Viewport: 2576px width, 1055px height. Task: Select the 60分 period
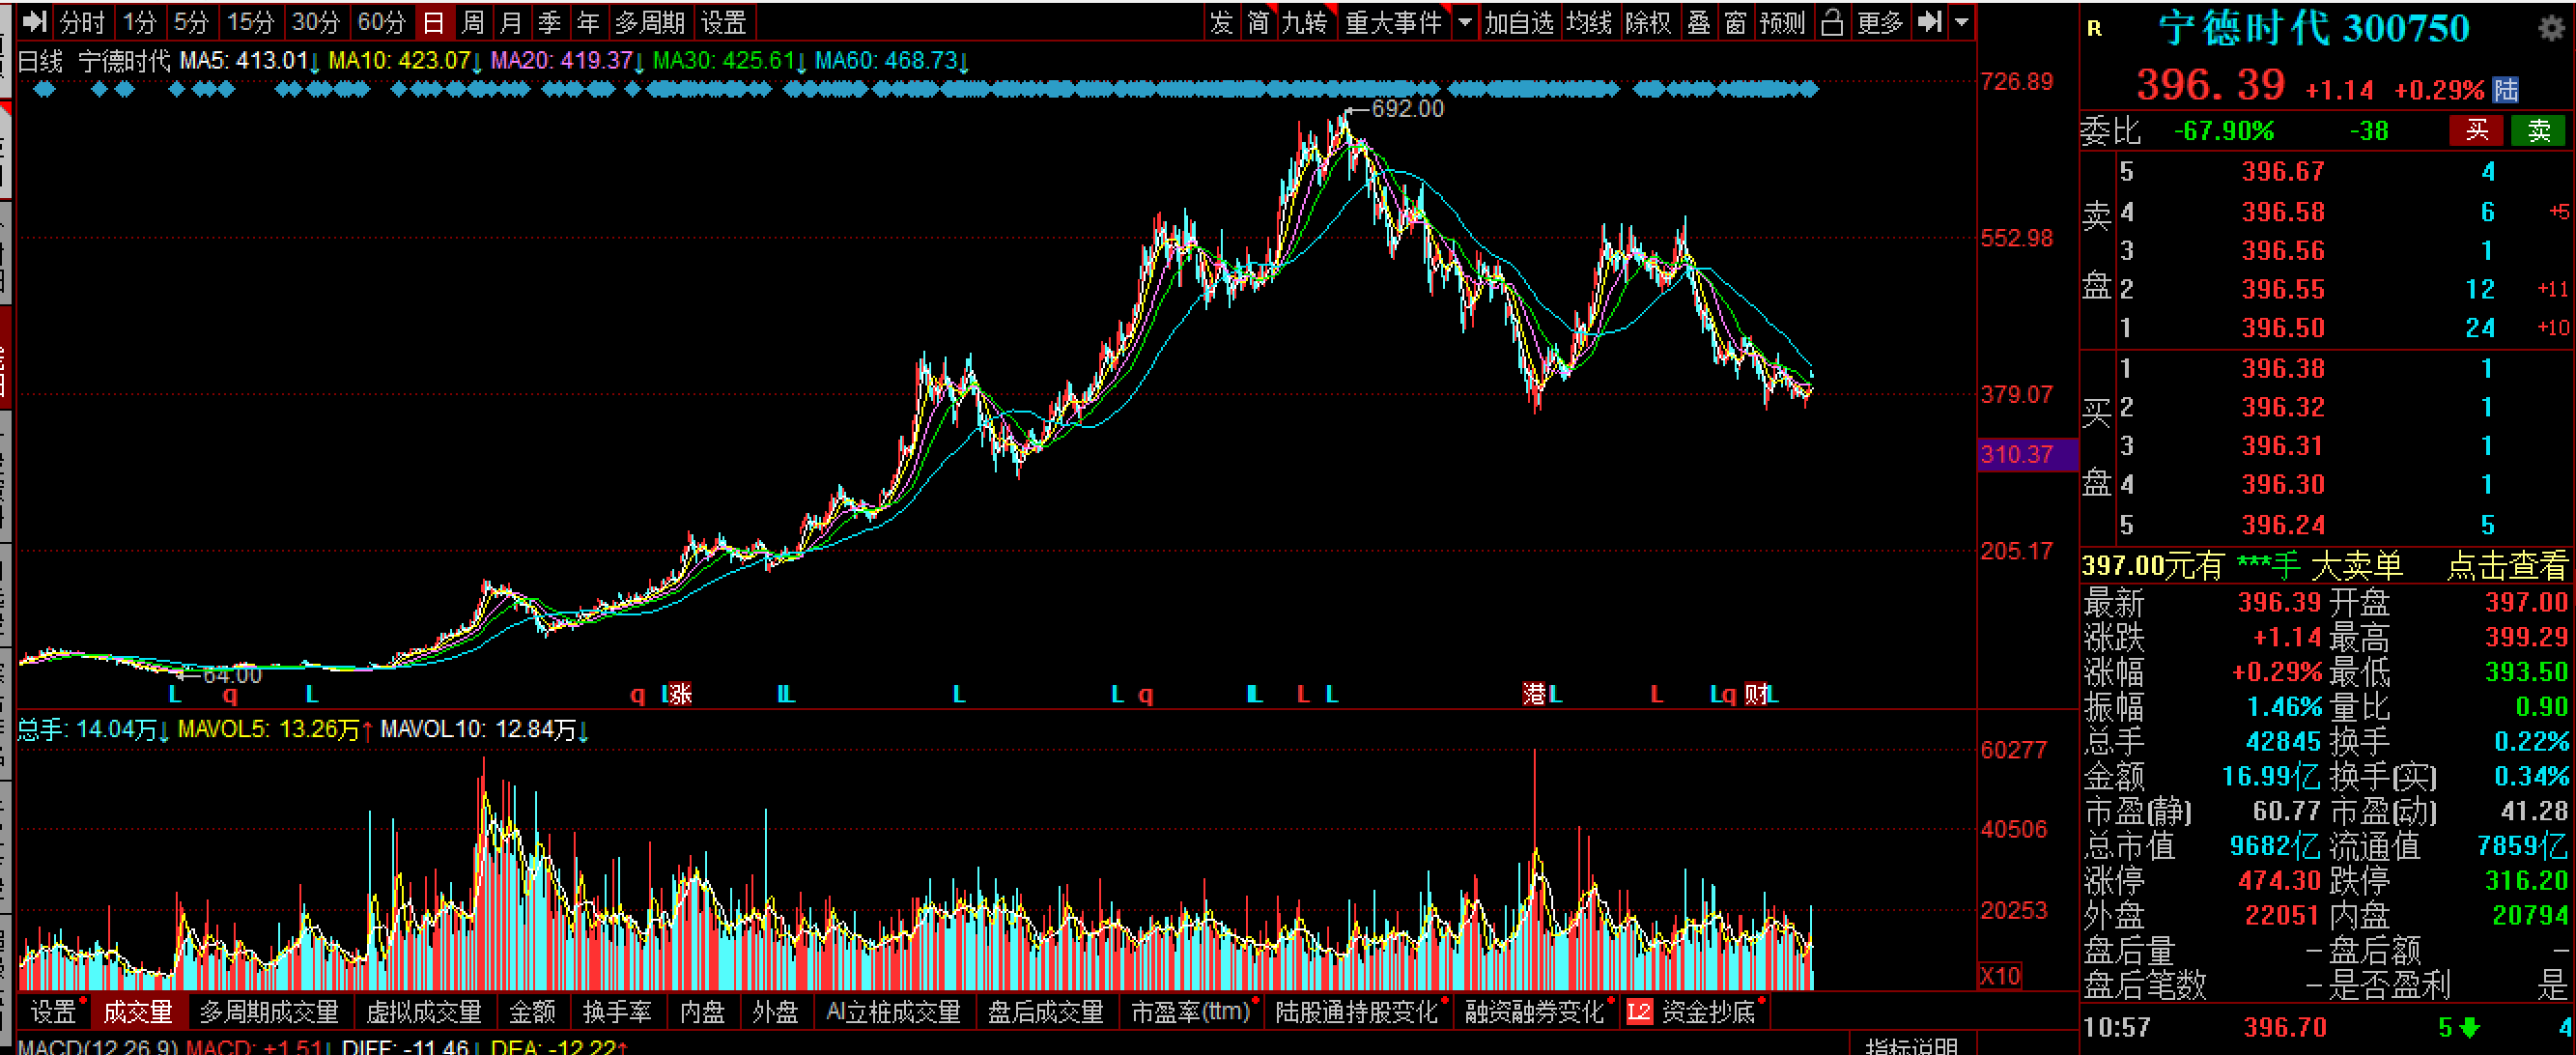pos(381,22)
